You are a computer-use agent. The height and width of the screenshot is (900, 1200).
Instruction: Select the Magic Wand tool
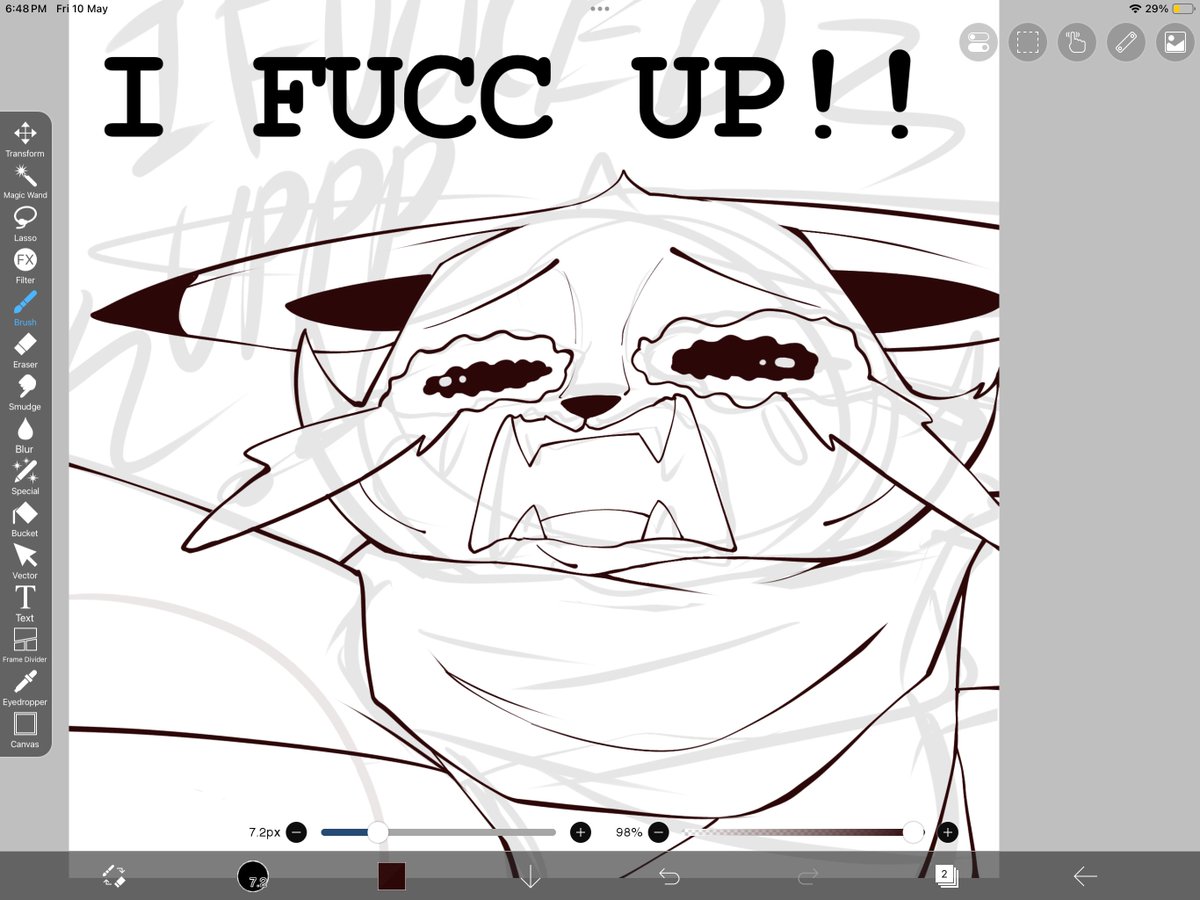click(25, 181)
